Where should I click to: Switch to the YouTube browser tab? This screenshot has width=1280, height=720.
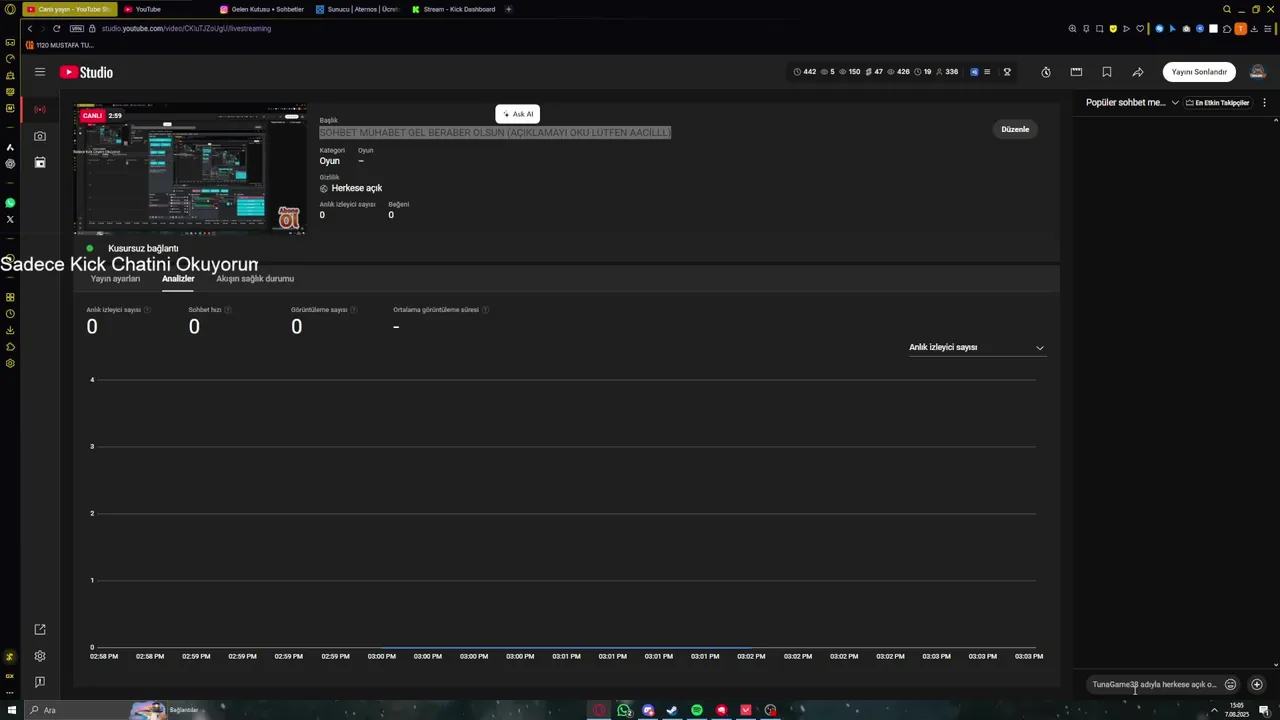[x=165, y=9]
